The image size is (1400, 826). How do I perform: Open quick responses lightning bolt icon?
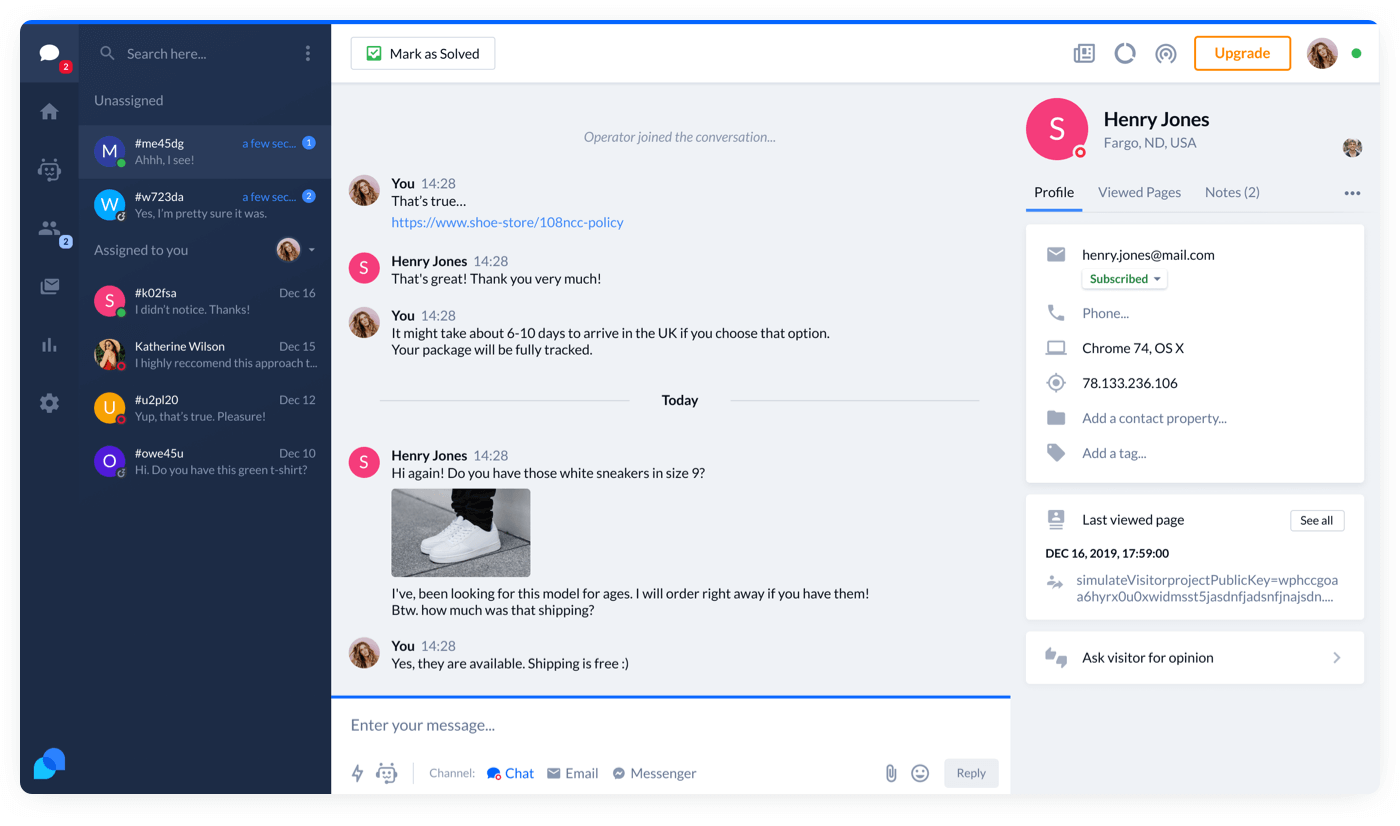coord(357,773)
